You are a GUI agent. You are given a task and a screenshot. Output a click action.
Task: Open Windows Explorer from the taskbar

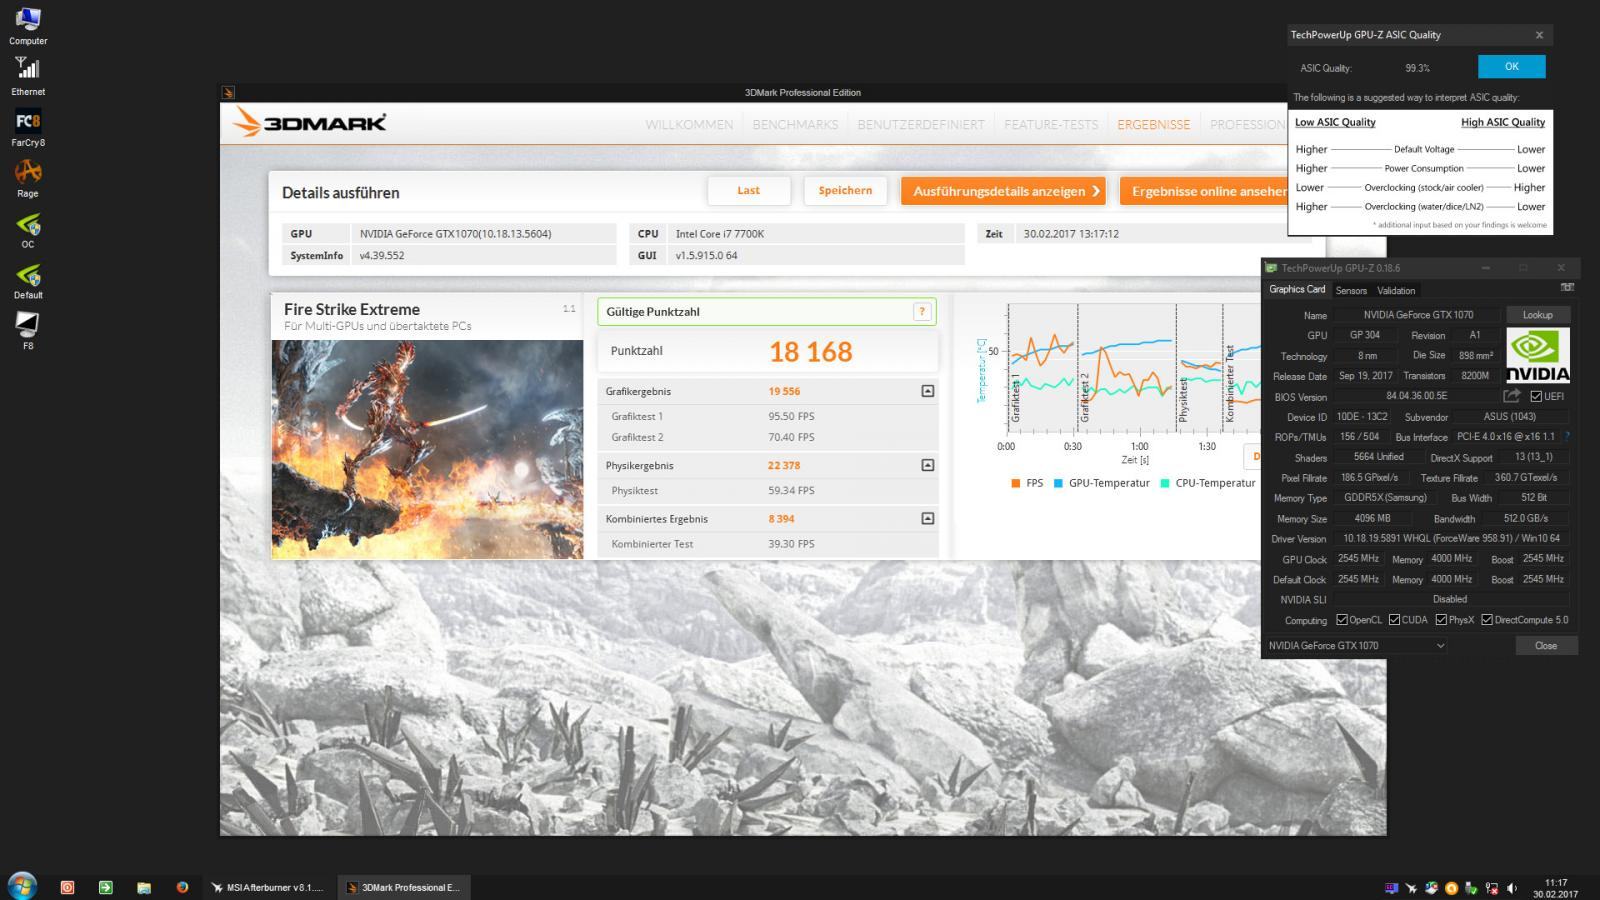tap(144, 887)
